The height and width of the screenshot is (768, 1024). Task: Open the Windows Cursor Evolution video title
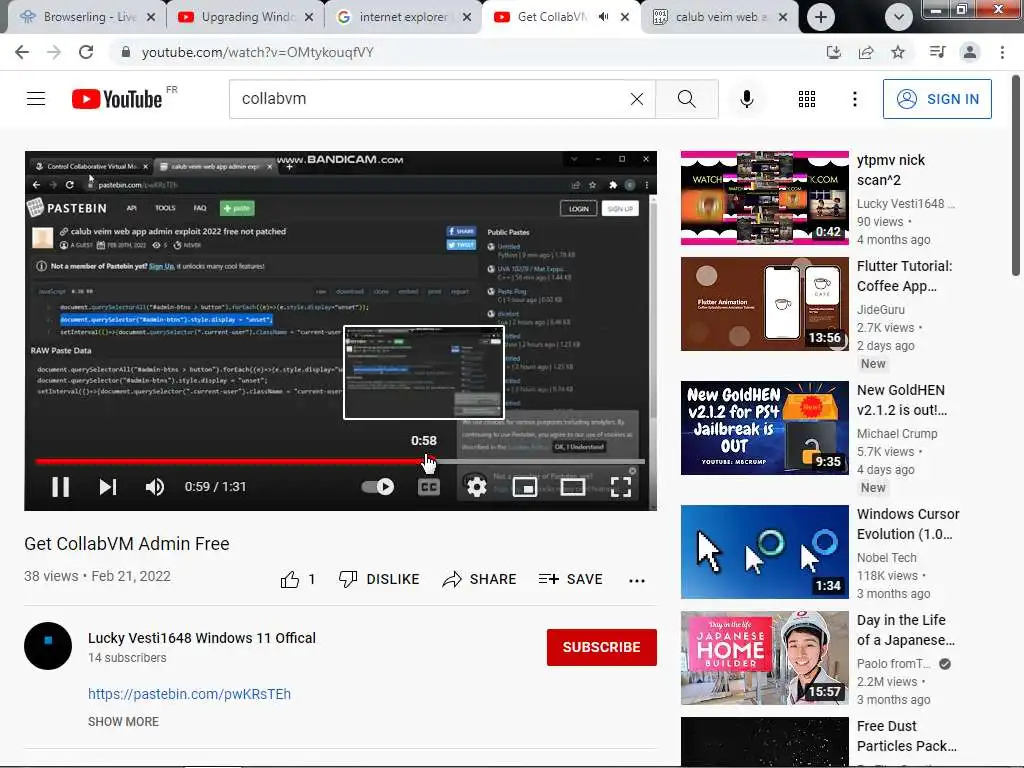point(908,524)
